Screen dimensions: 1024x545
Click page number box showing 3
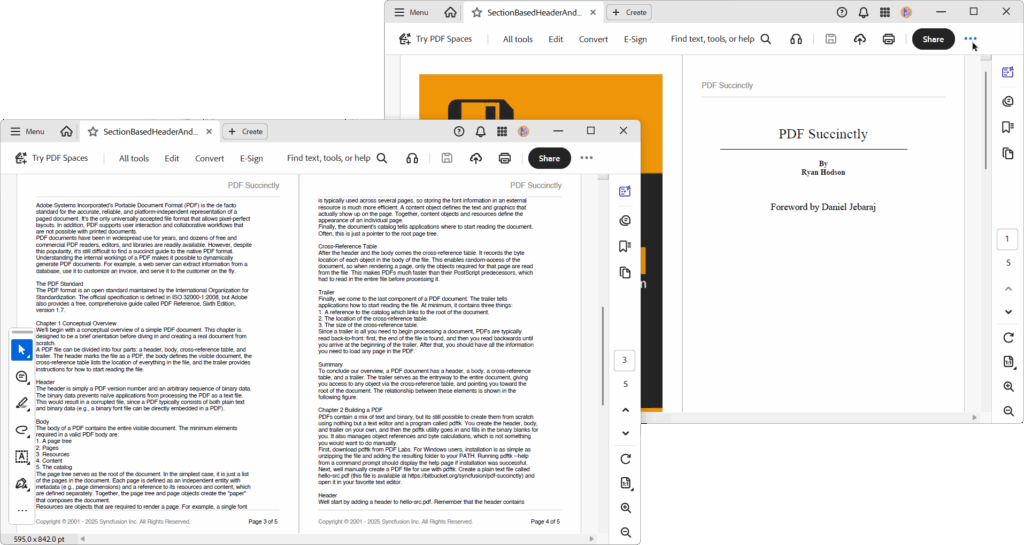tap(624, 360)
